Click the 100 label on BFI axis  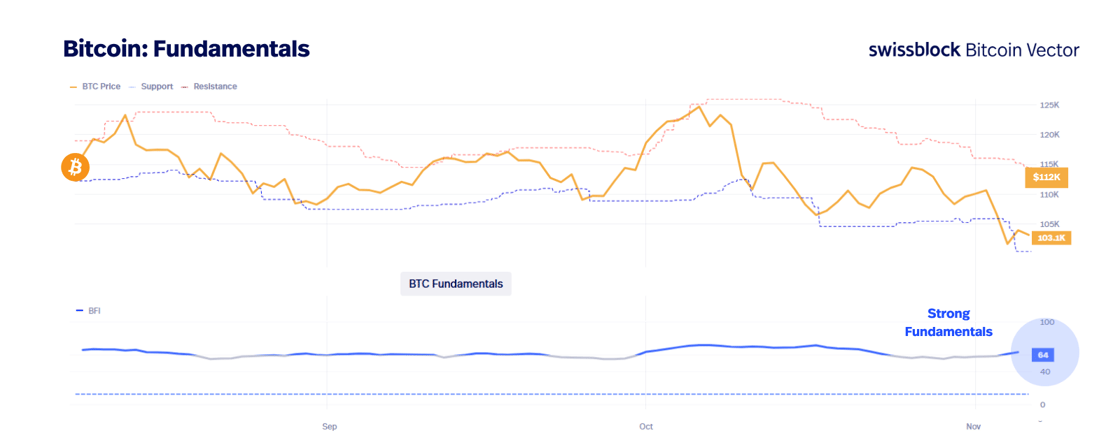(x=1047, y=322)
